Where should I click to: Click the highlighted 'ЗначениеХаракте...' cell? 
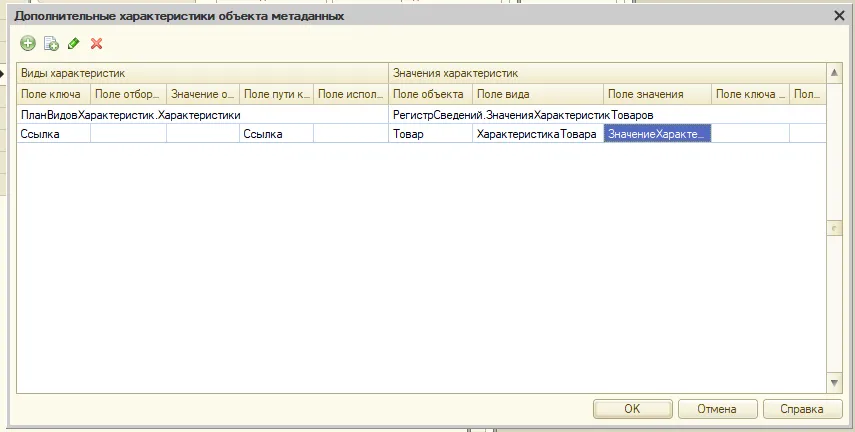pos(657,134)
